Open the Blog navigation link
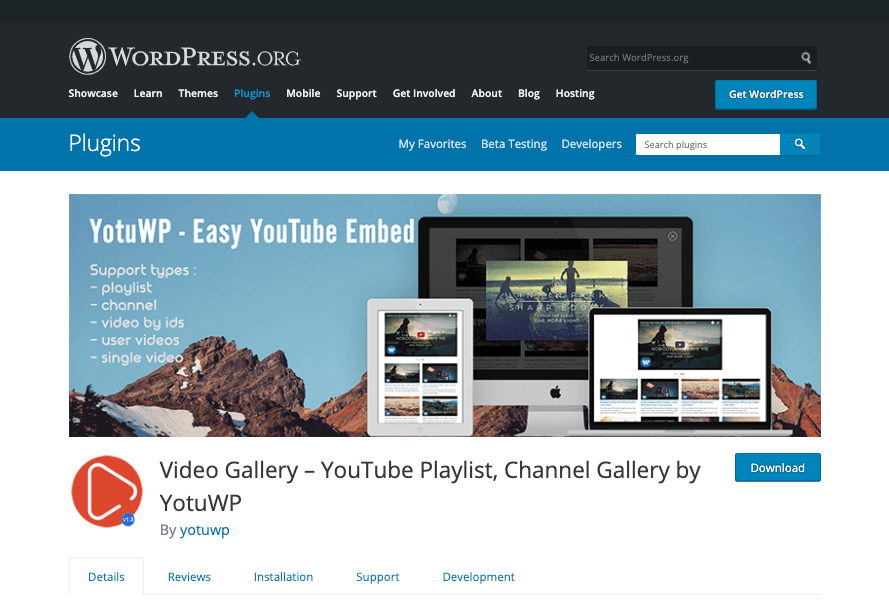Image resolution: width=889 pixels, height=615 pixels. [528, 94]
